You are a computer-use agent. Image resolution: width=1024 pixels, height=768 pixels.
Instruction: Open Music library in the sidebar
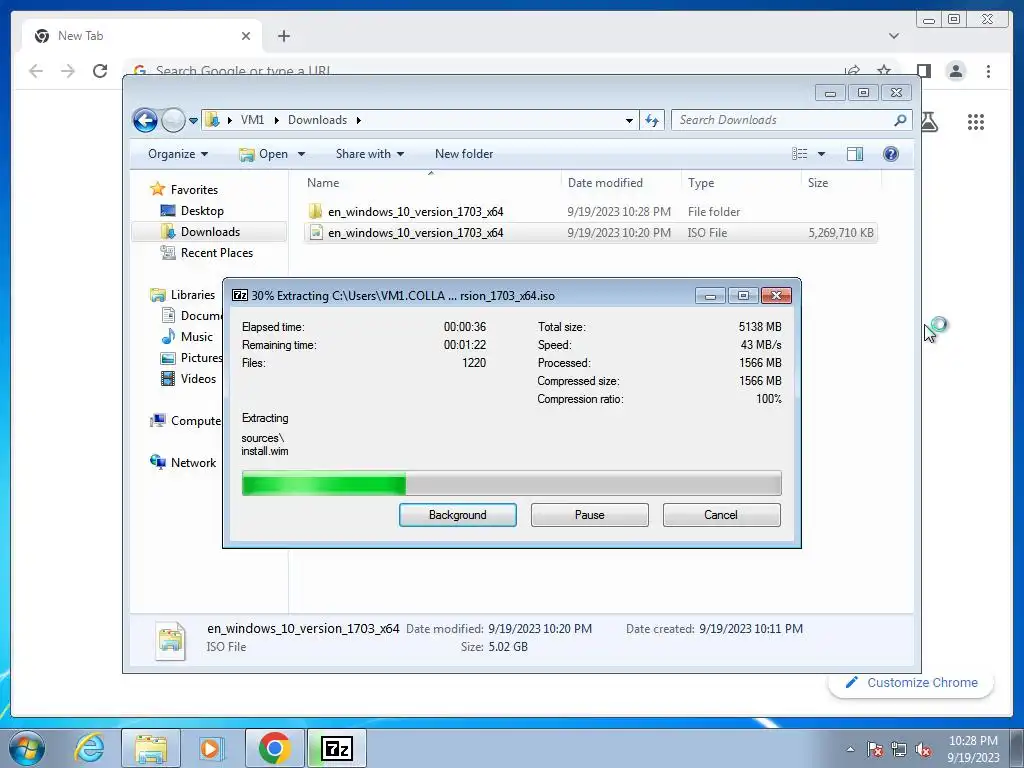[x=196, y=337]
